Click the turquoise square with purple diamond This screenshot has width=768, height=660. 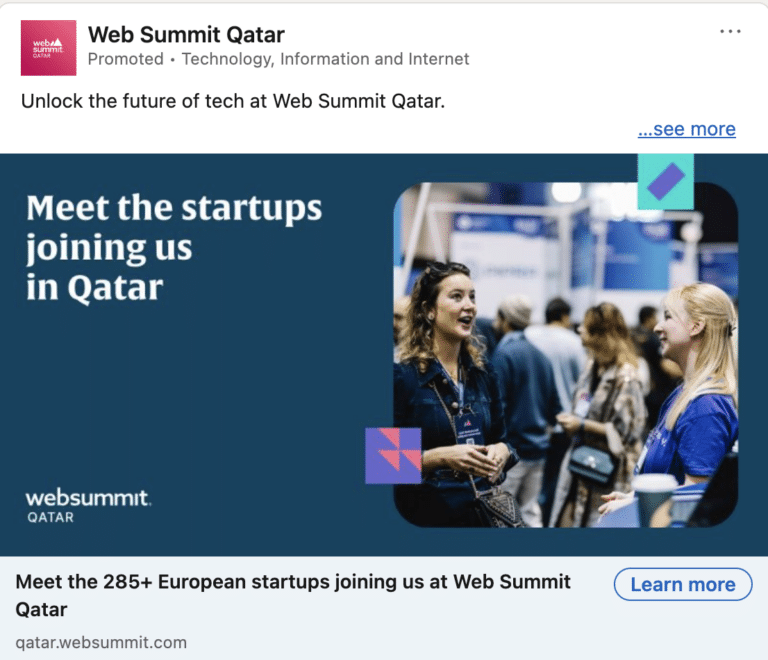coord(665,181)
